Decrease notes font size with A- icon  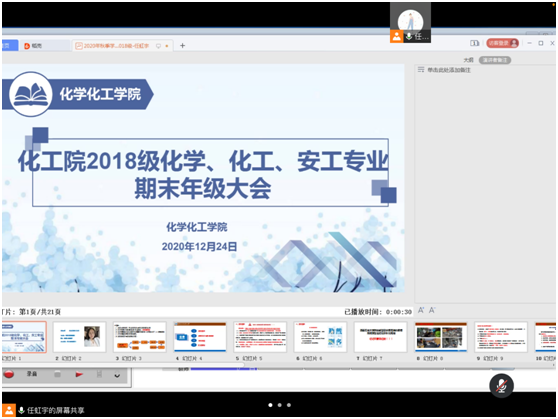[x=432, y=310]
